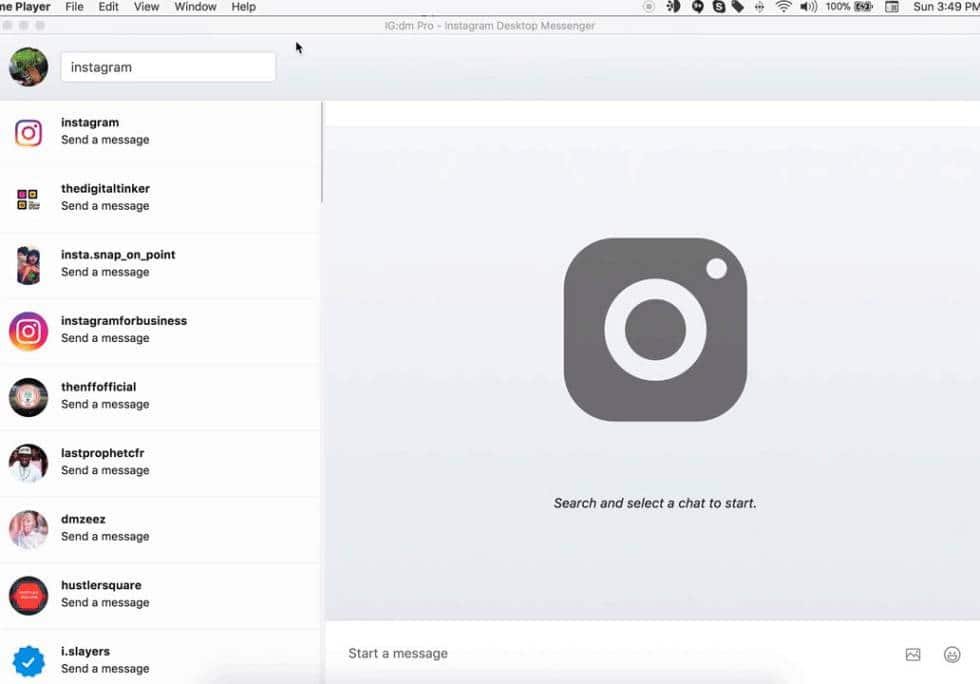The image size is (980, 684).
Task: Click i.slayers blue verified badge avatar
Action: [28, 661]
